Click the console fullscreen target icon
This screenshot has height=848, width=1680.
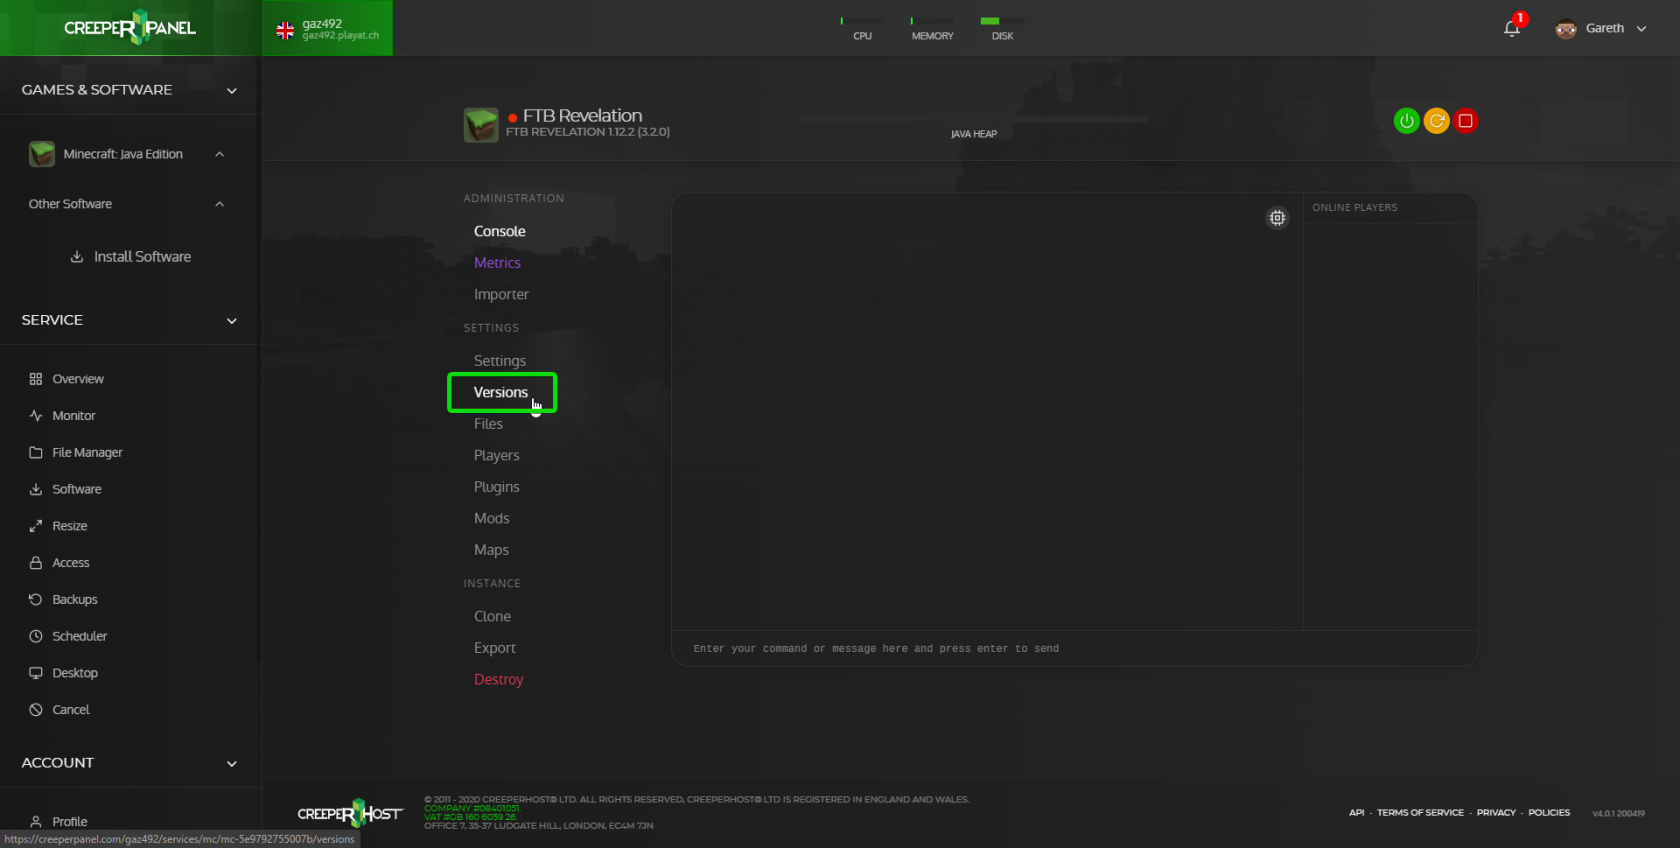1277,217
